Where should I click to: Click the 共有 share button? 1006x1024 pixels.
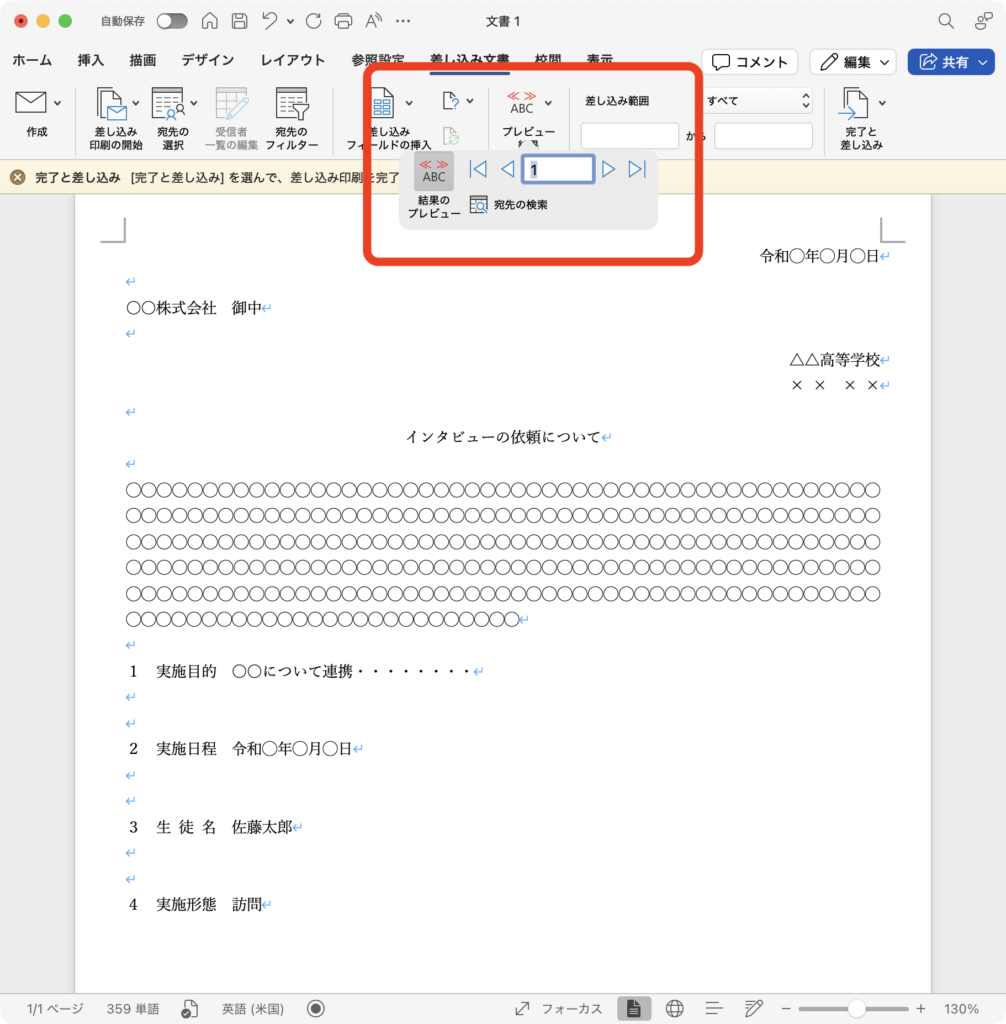tap(950, 62)
